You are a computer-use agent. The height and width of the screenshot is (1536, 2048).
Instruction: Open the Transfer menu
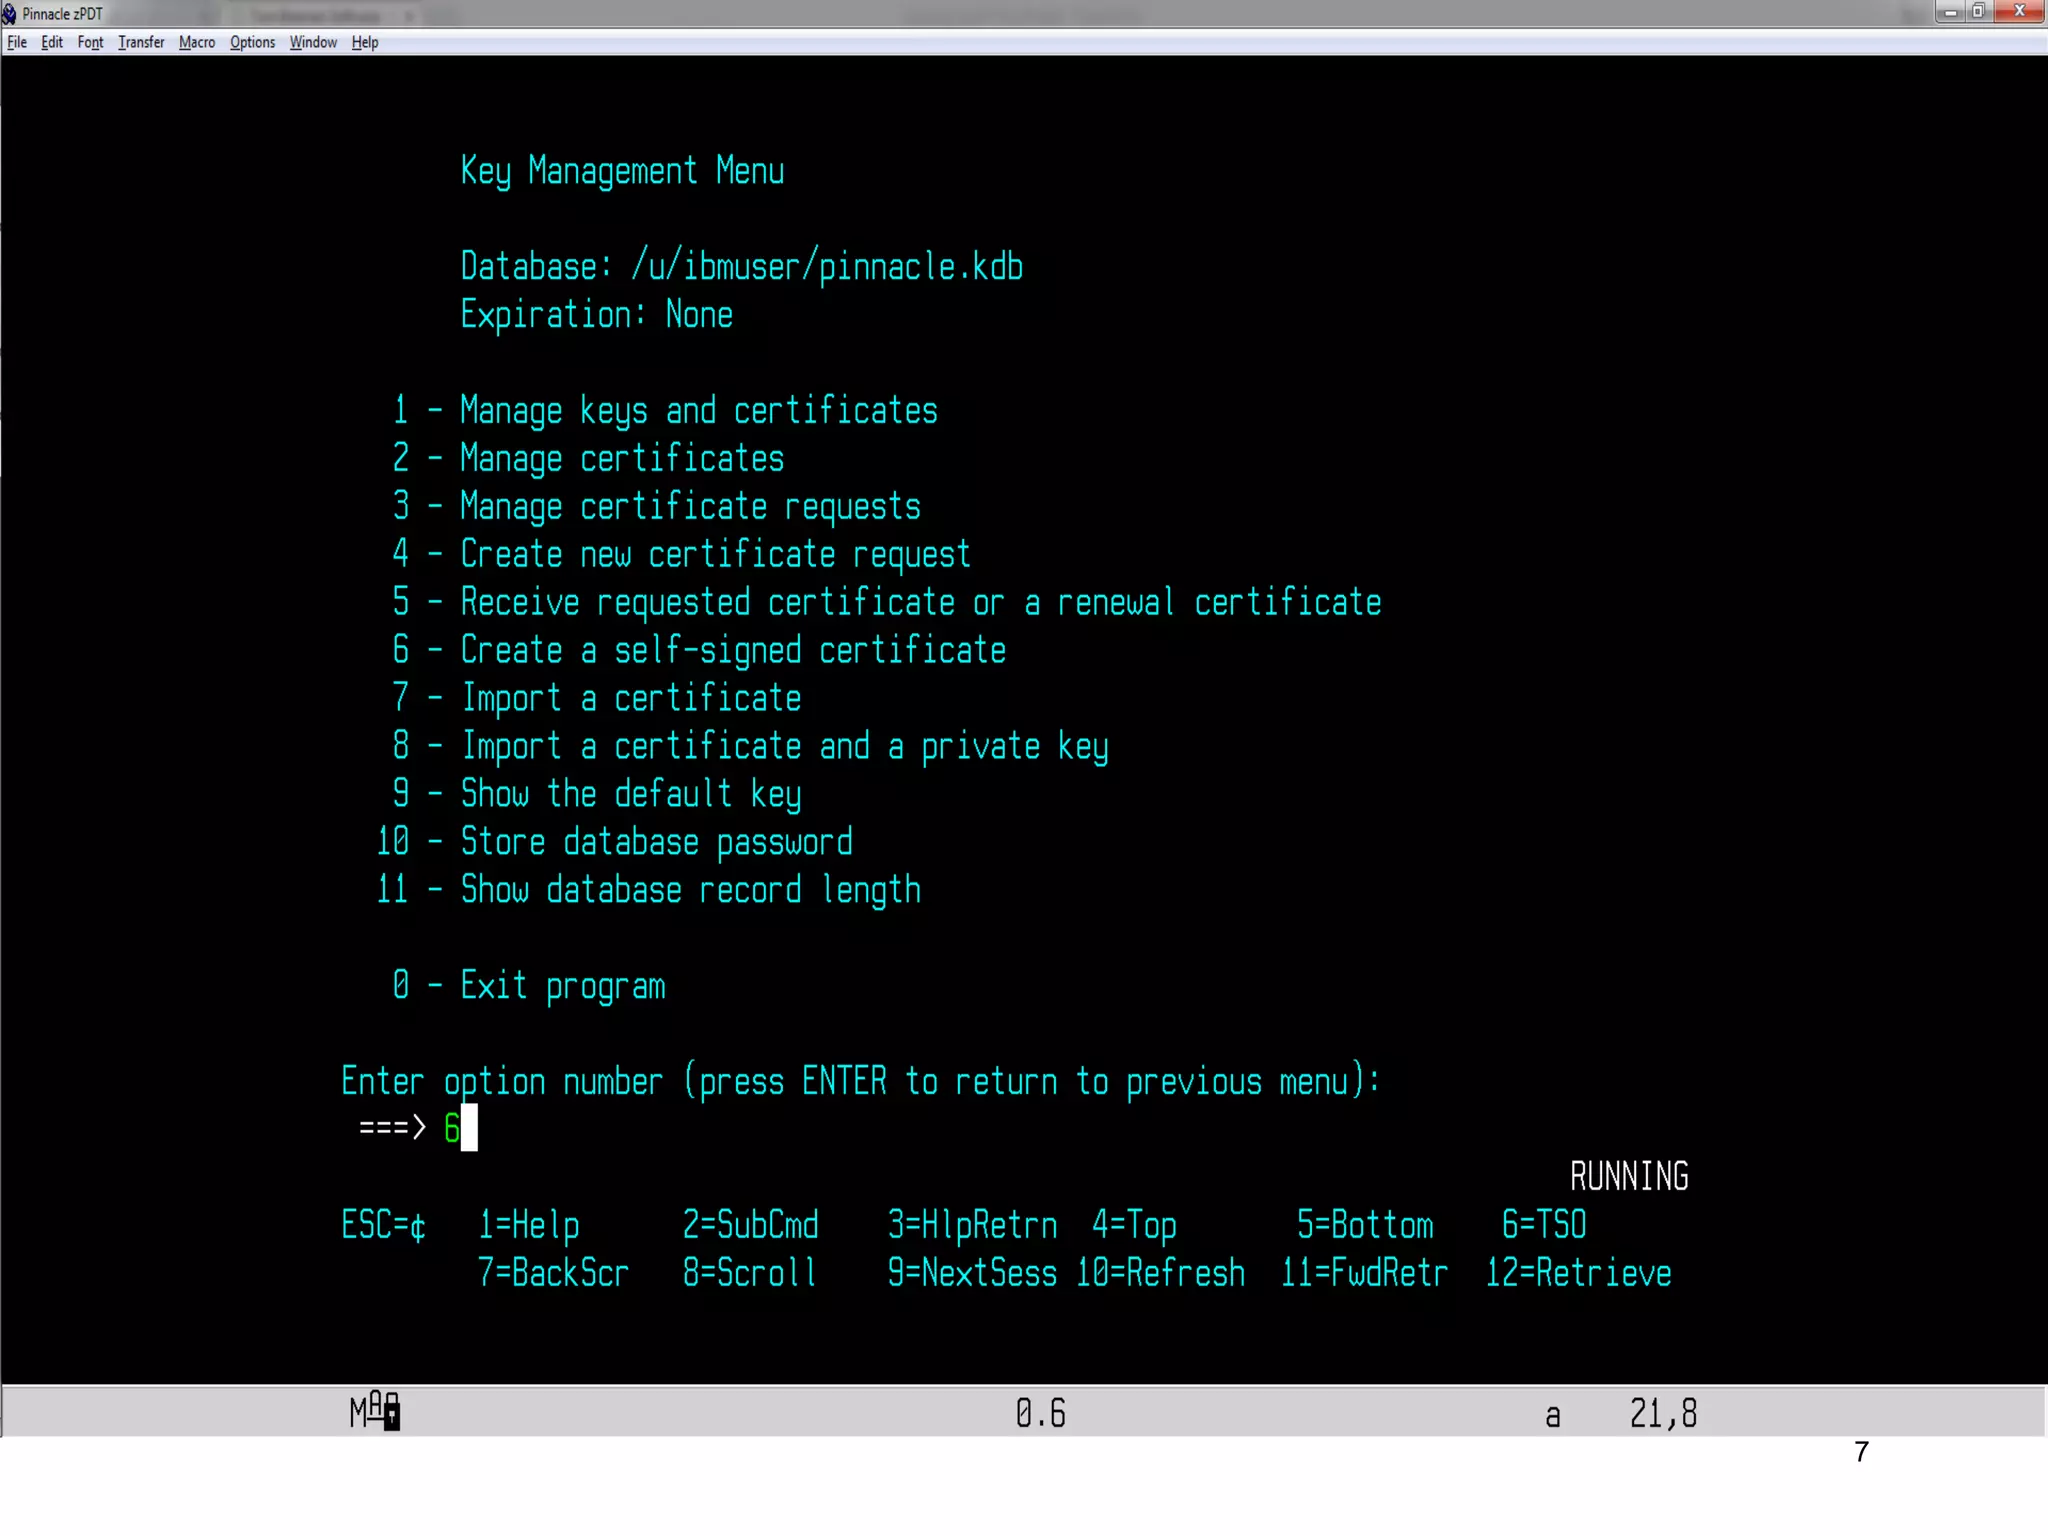click(x=141, y=42)
